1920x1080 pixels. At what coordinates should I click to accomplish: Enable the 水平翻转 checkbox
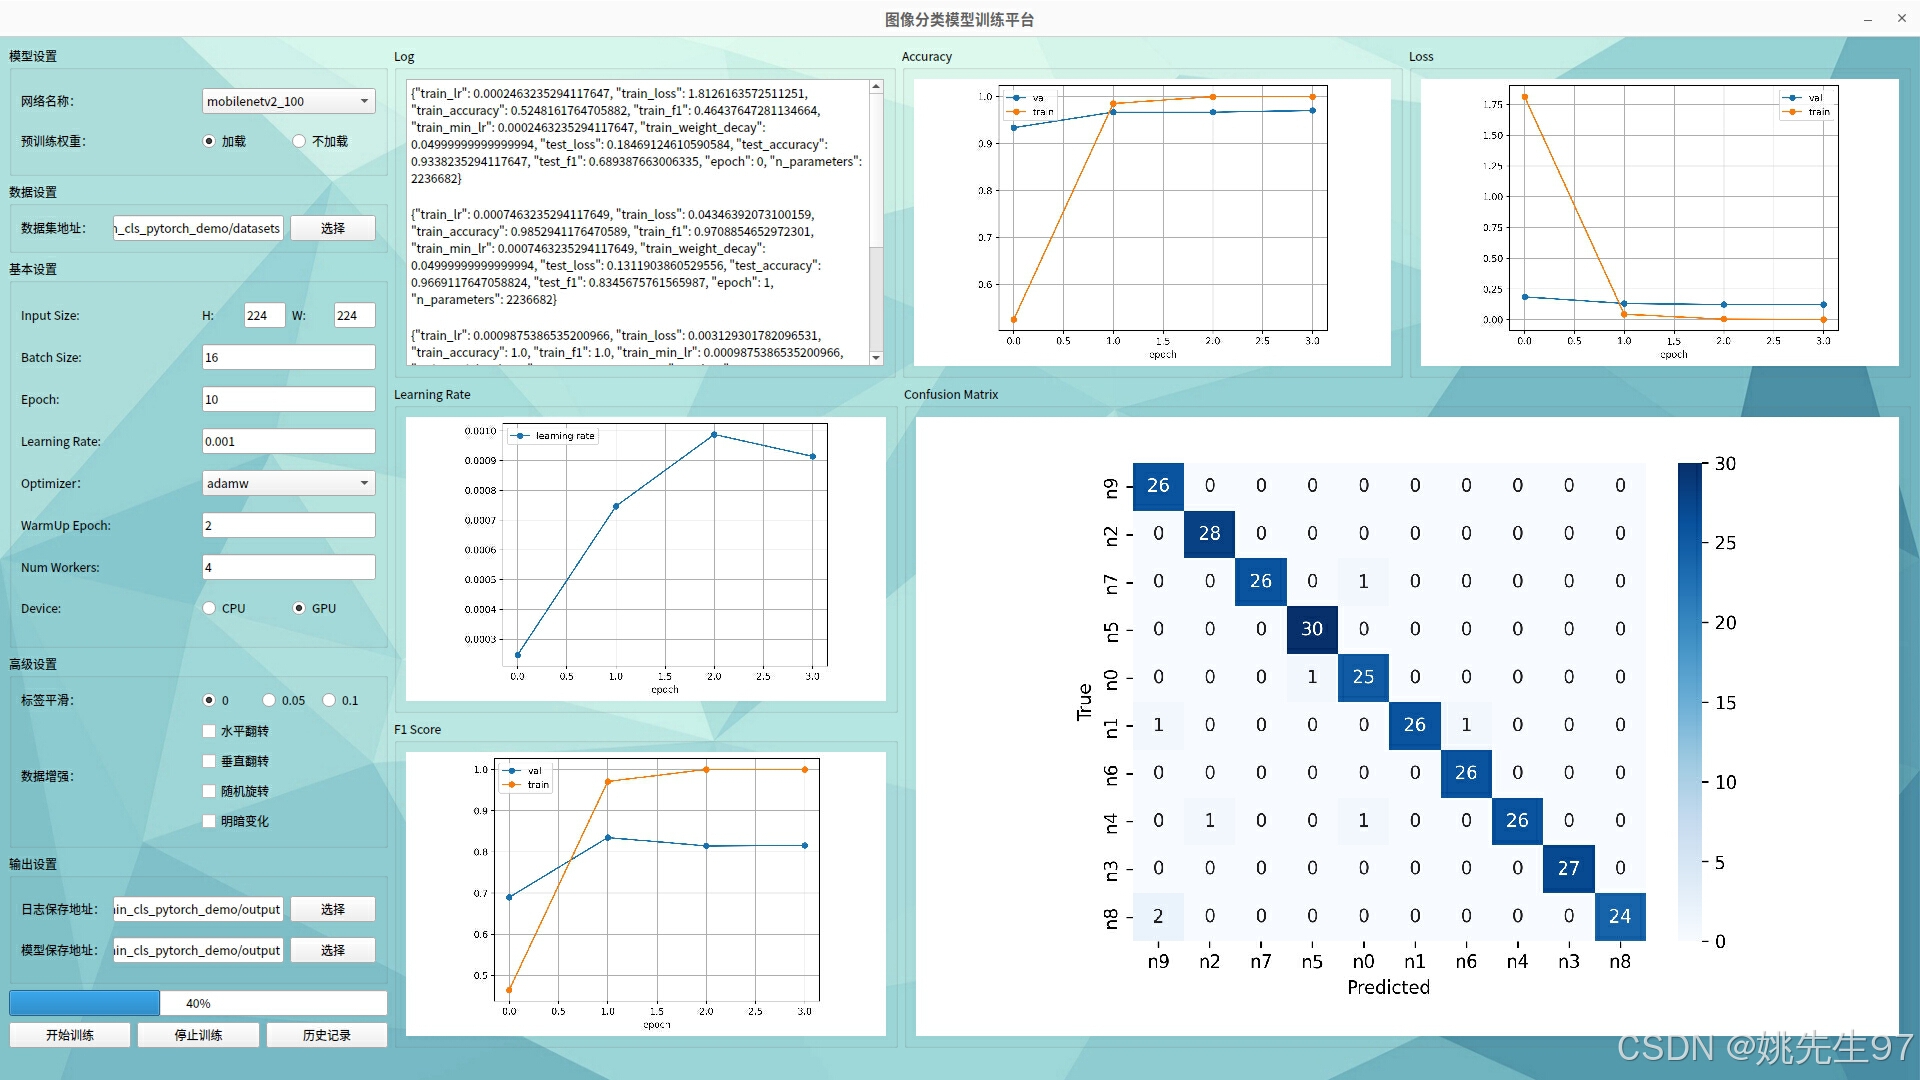(x=209, y=731)
